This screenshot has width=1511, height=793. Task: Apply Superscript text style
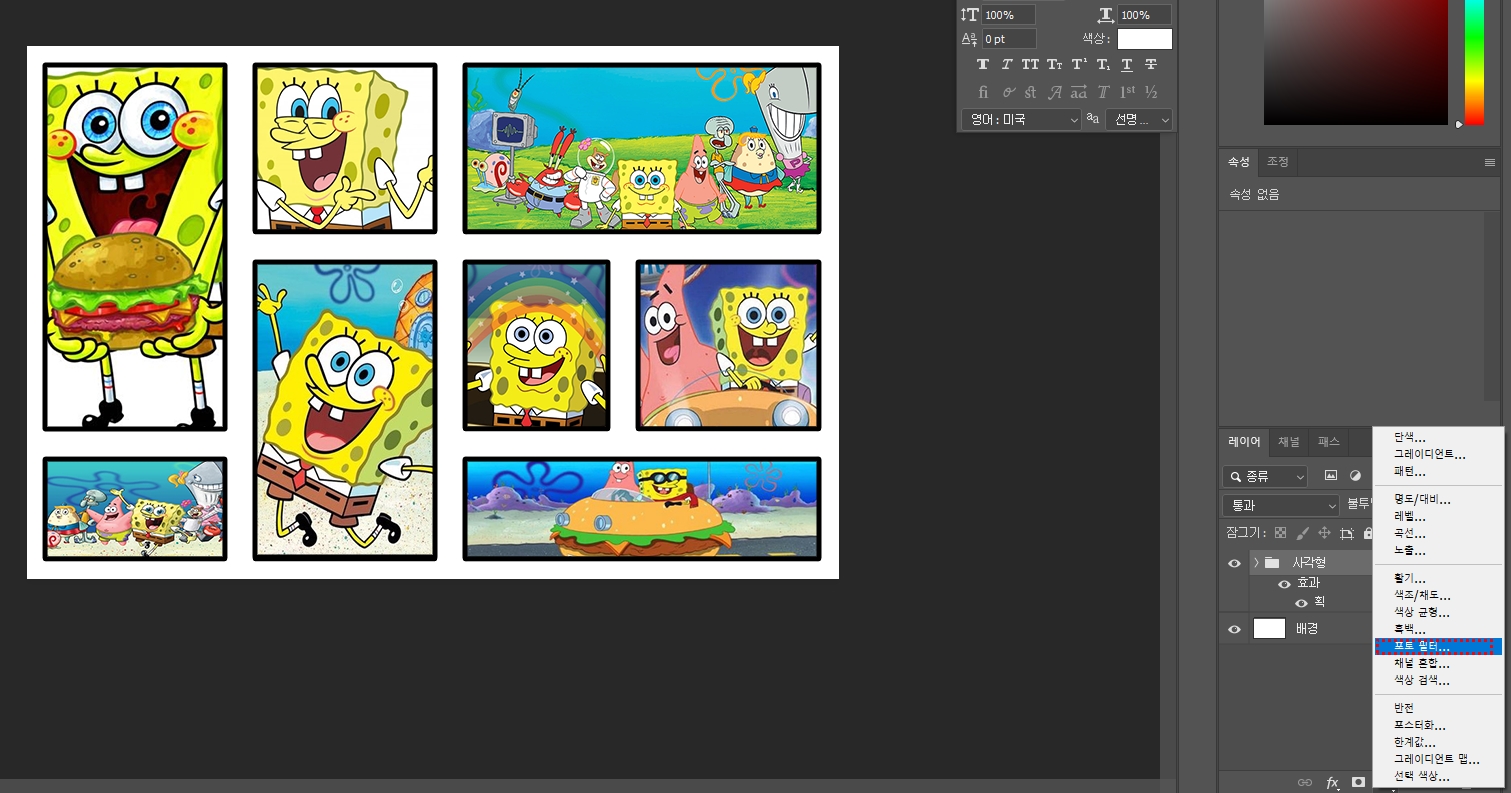tap(1079, 65)
